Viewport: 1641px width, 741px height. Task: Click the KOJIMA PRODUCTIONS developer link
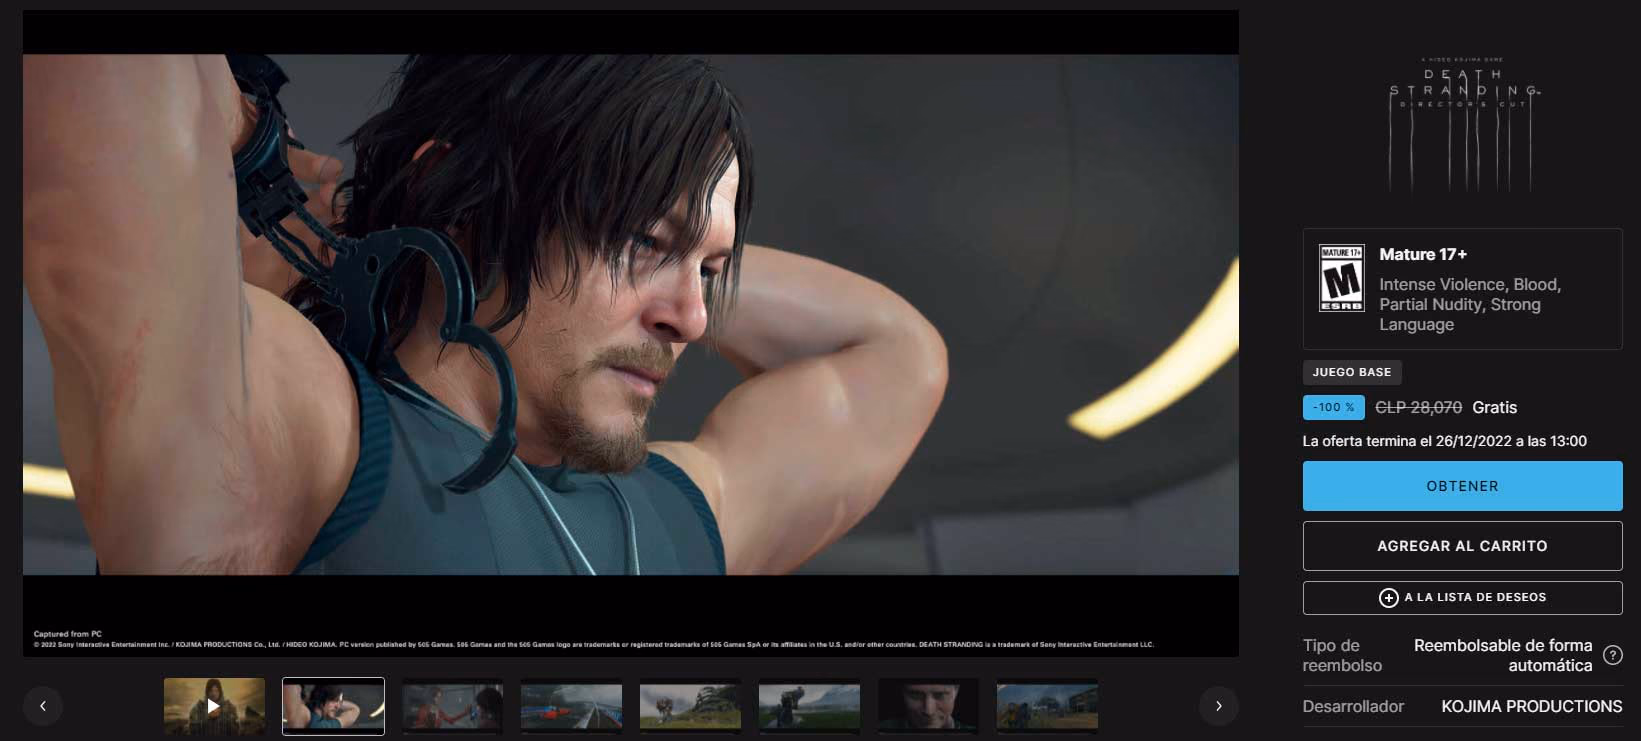pos(1531,706)
